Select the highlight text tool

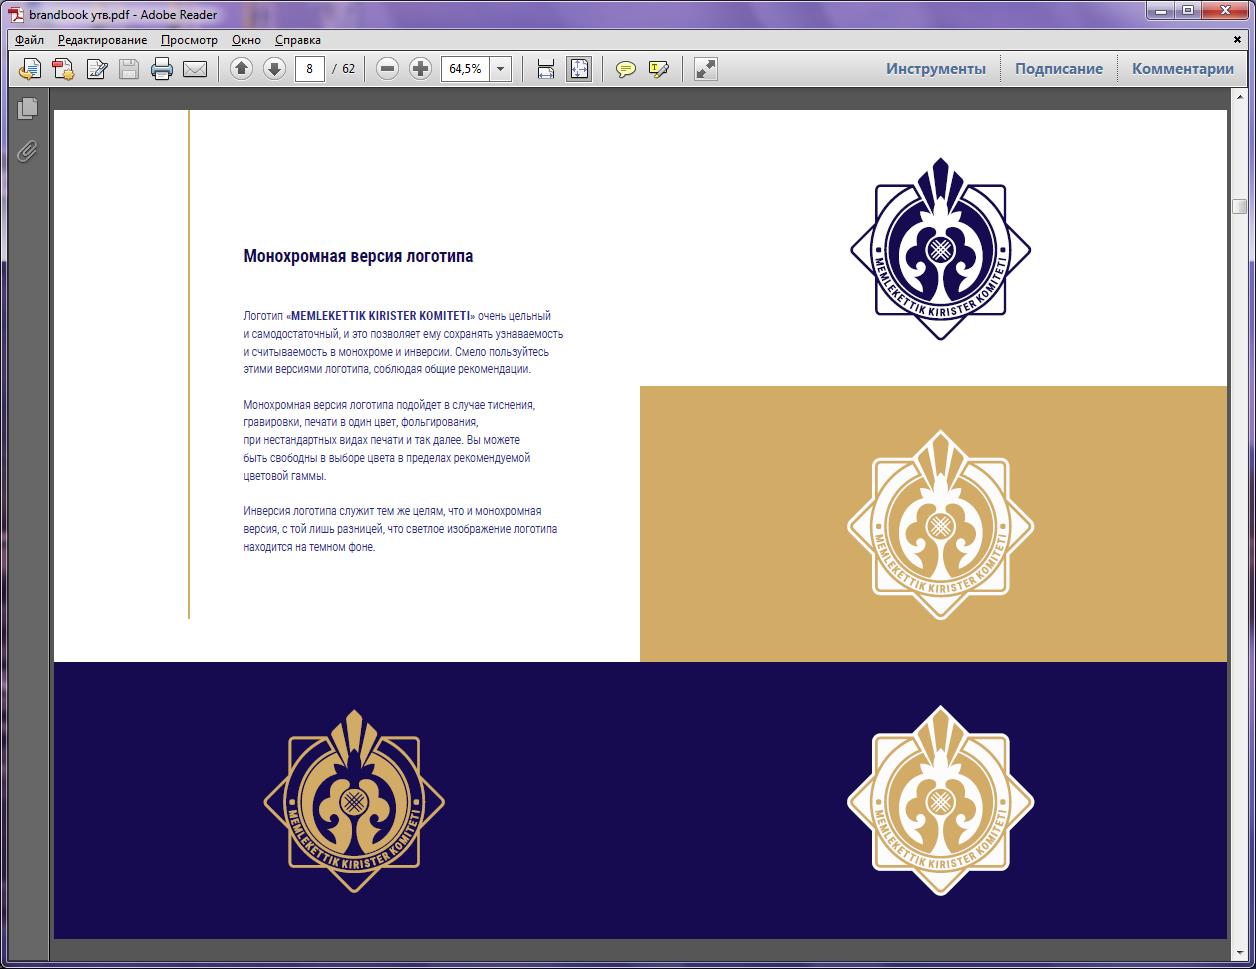(x=658, y=69)
